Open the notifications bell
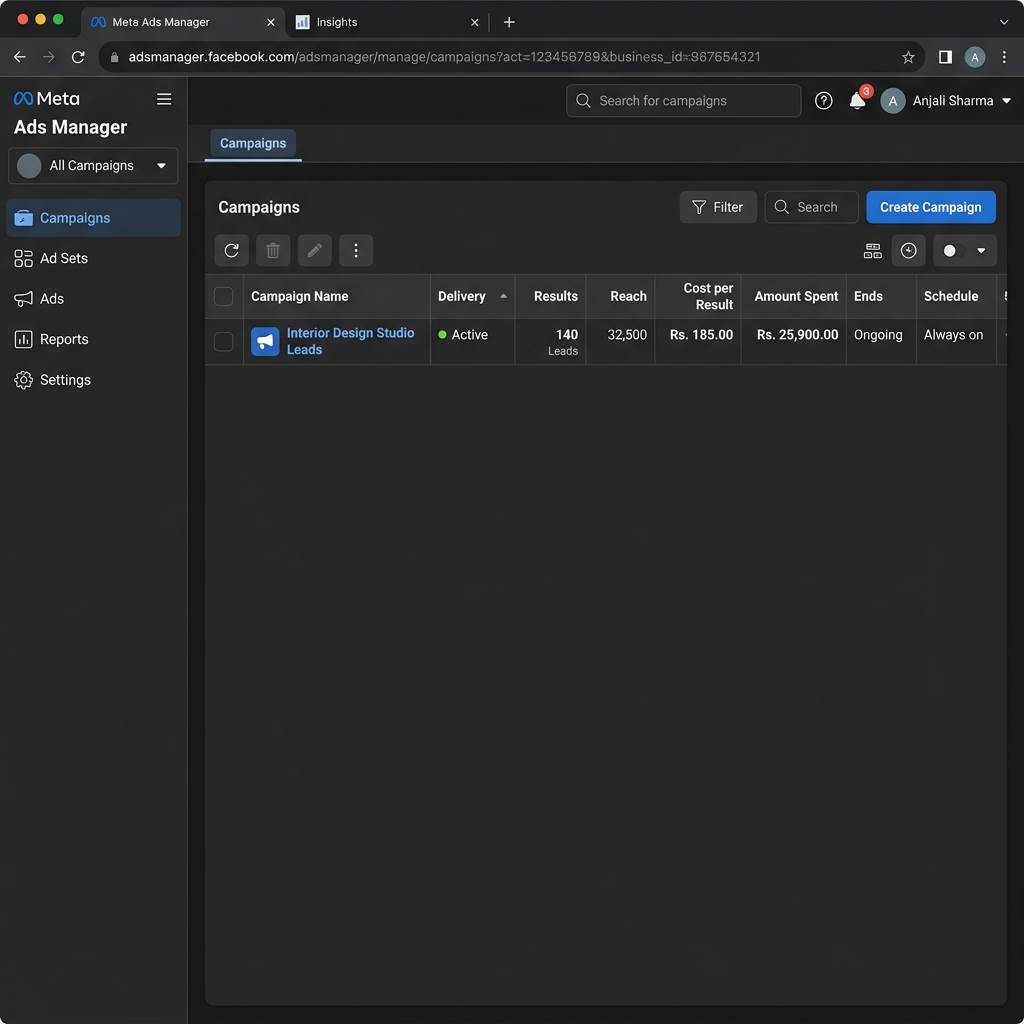 tap(857, 101)
